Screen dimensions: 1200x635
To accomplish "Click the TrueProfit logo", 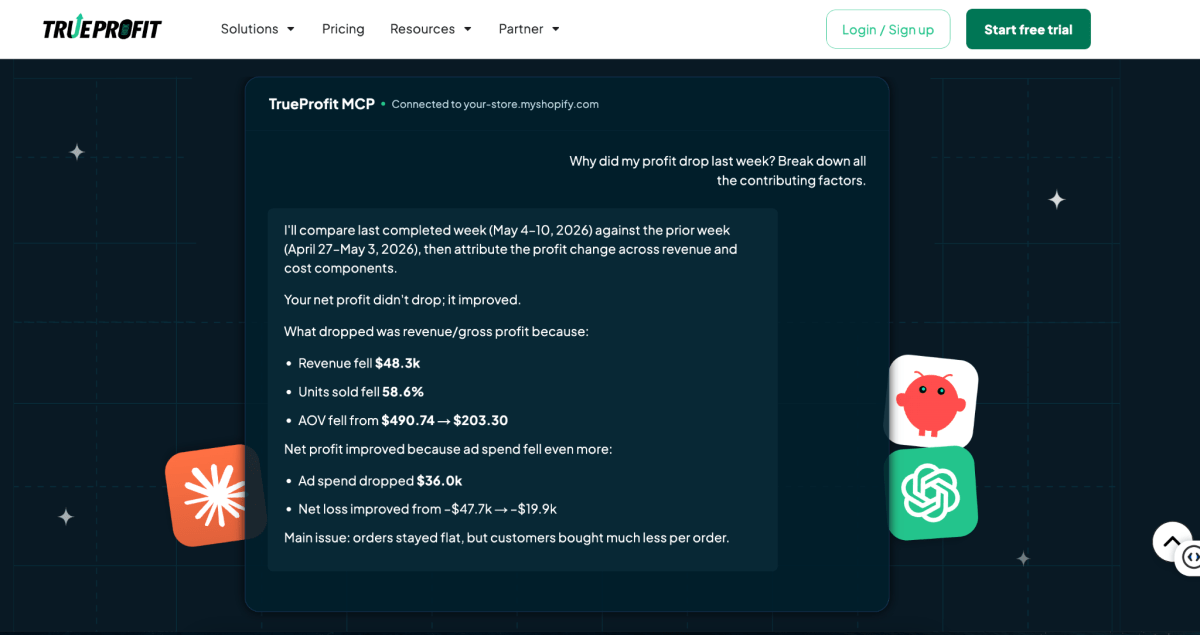I will click(x=102, y=29).
